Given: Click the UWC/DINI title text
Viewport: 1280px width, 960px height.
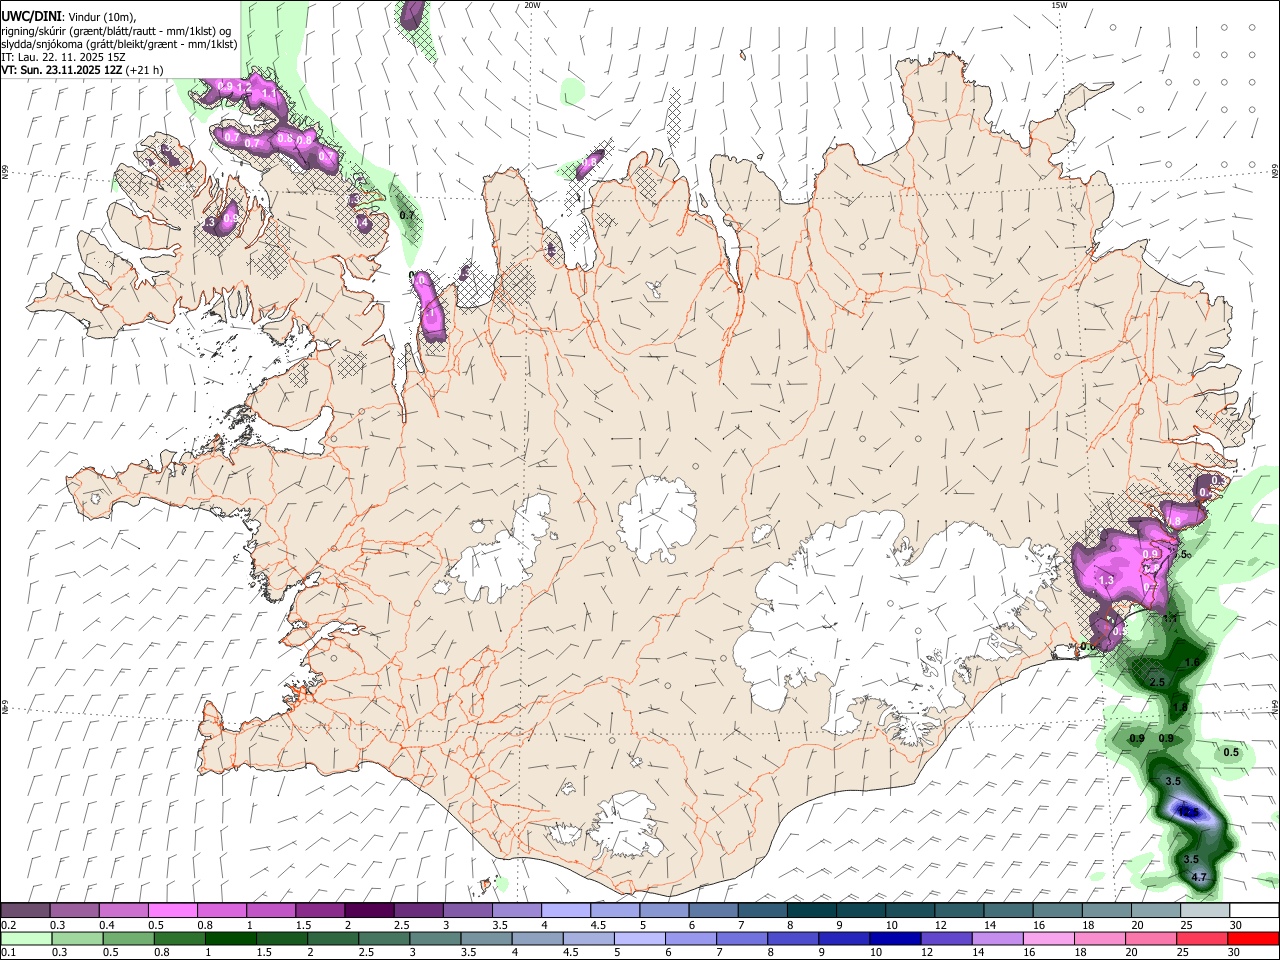Looking at the screenshot, I should (31, 17).
